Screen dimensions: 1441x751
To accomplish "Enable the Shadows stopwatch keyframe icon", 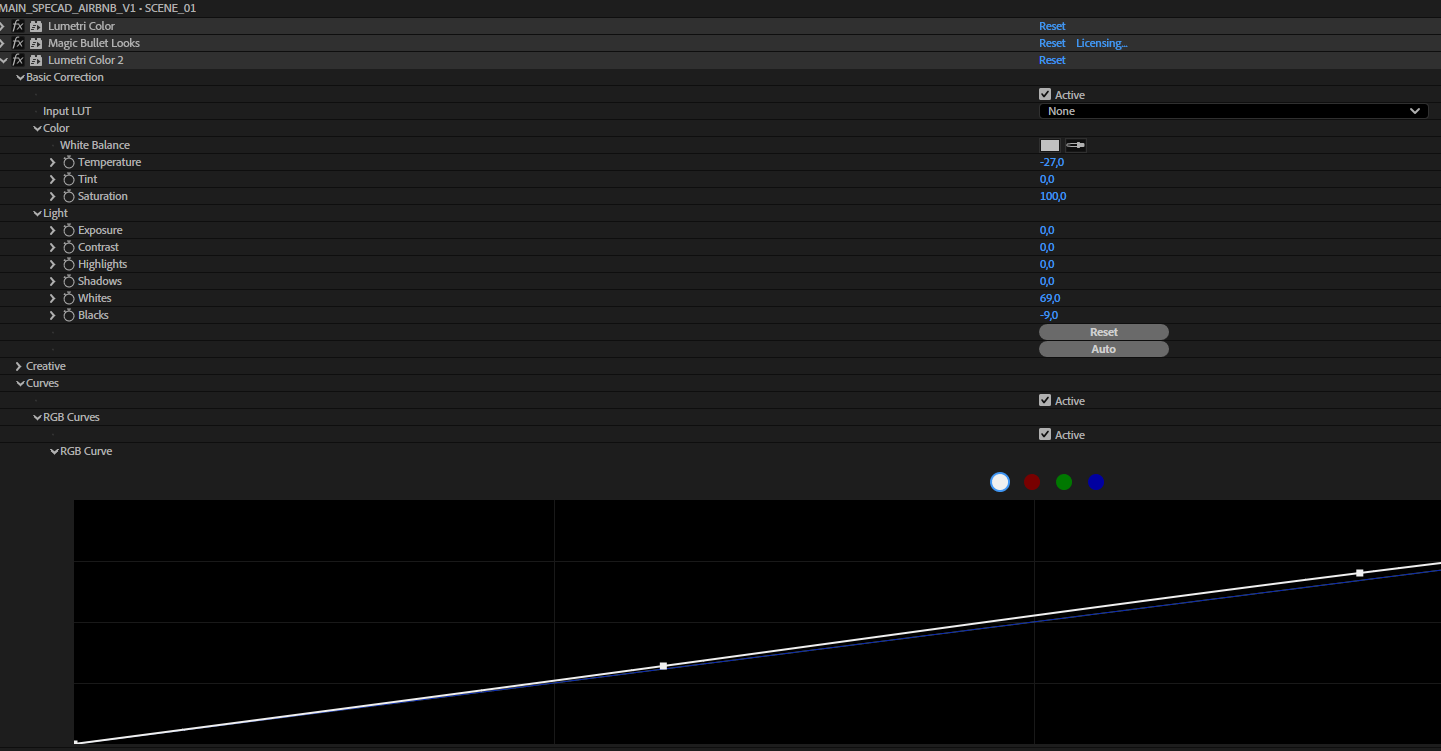I will coord(69,281).
